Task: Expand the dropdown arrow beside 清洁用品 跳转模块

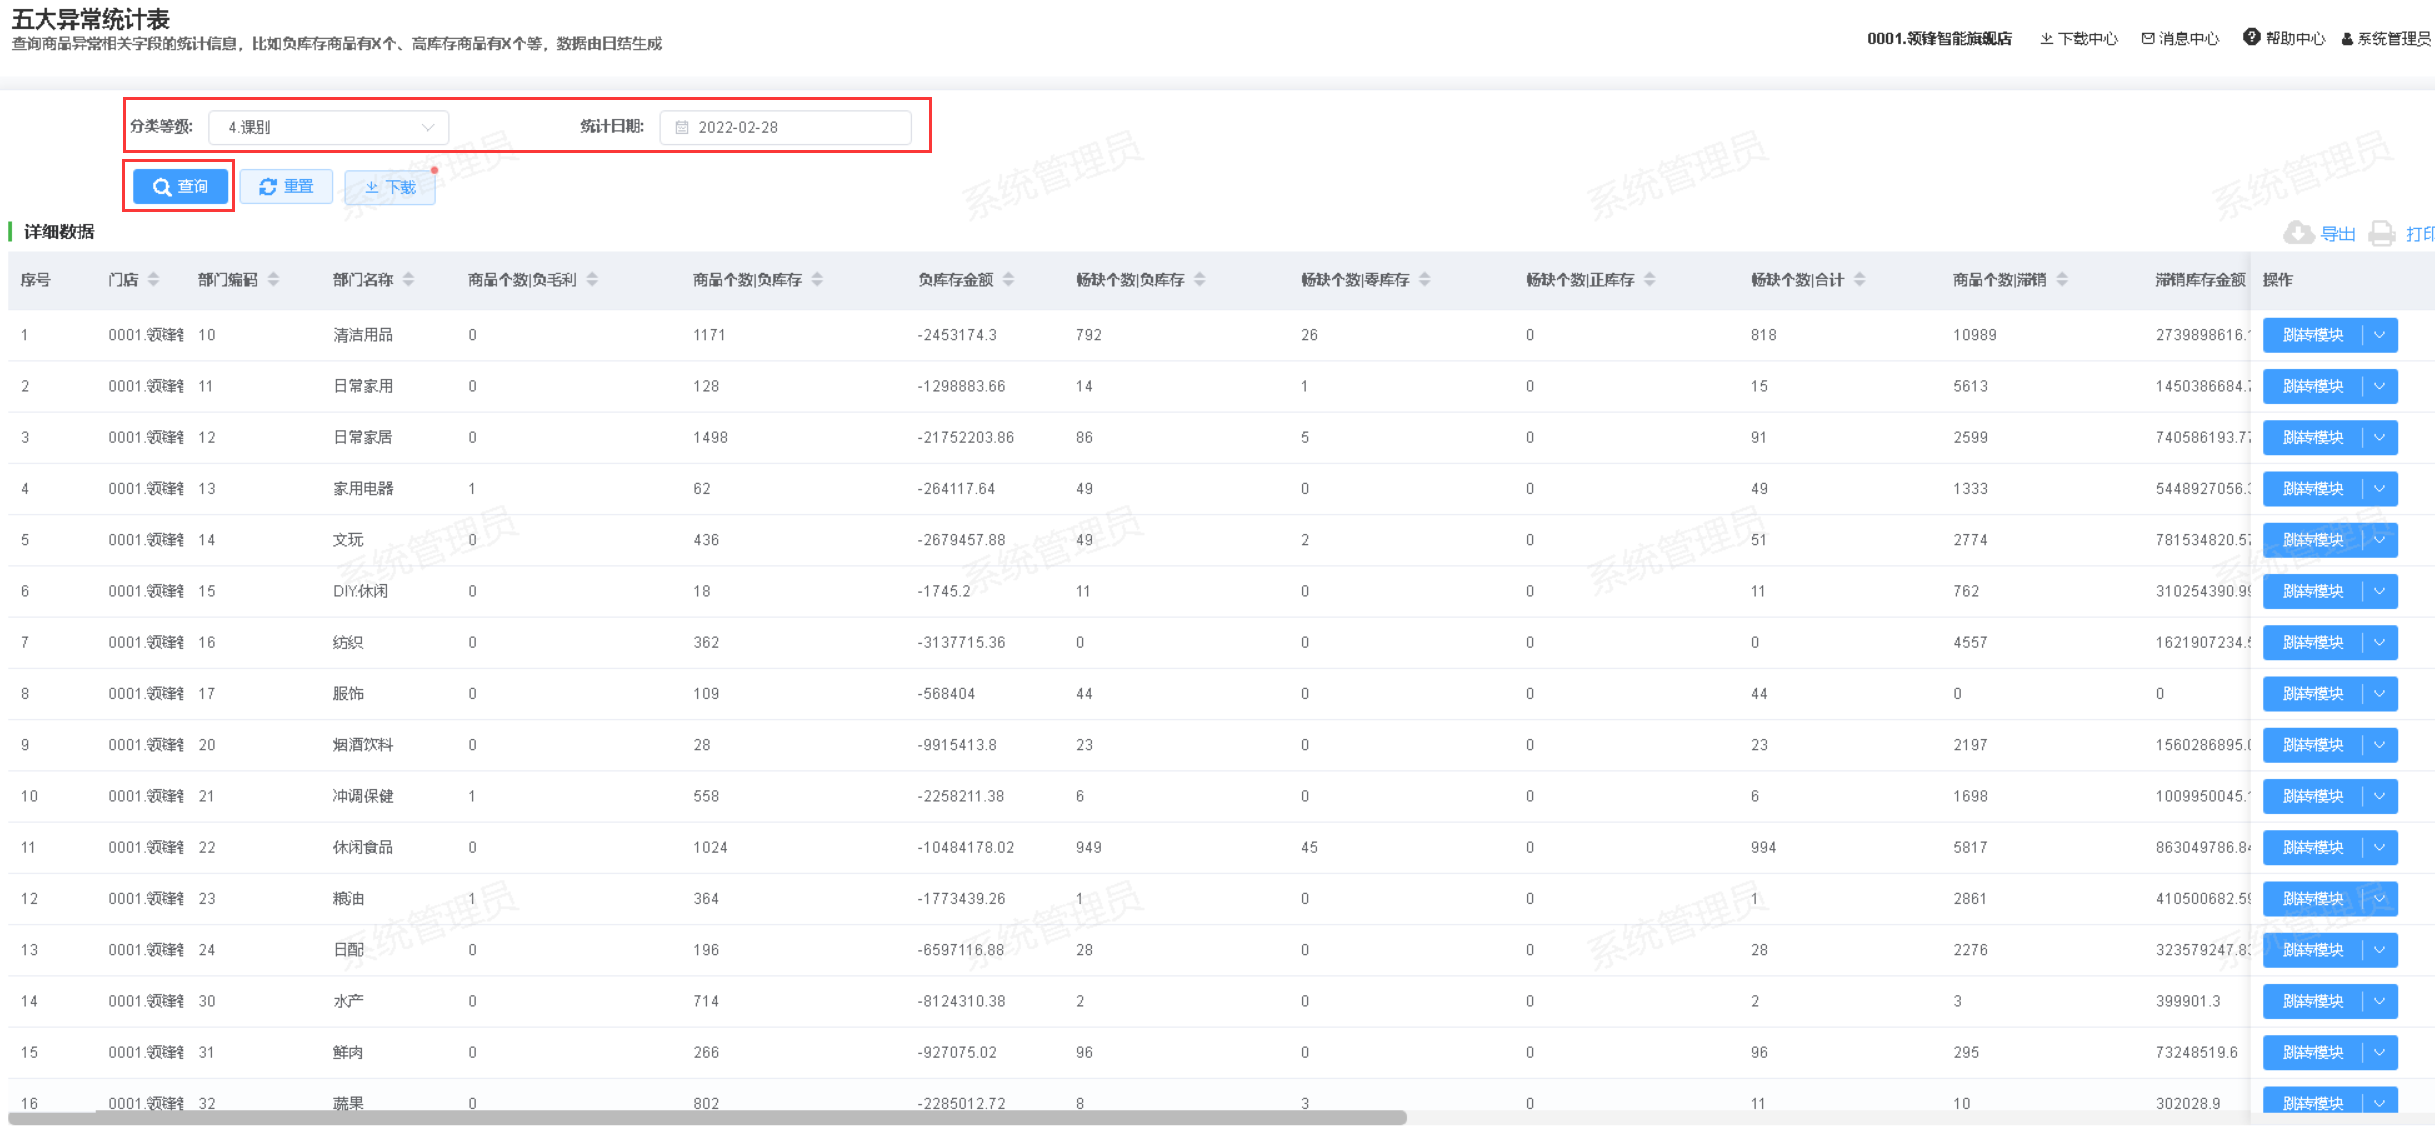Action: pos(2380,335)
